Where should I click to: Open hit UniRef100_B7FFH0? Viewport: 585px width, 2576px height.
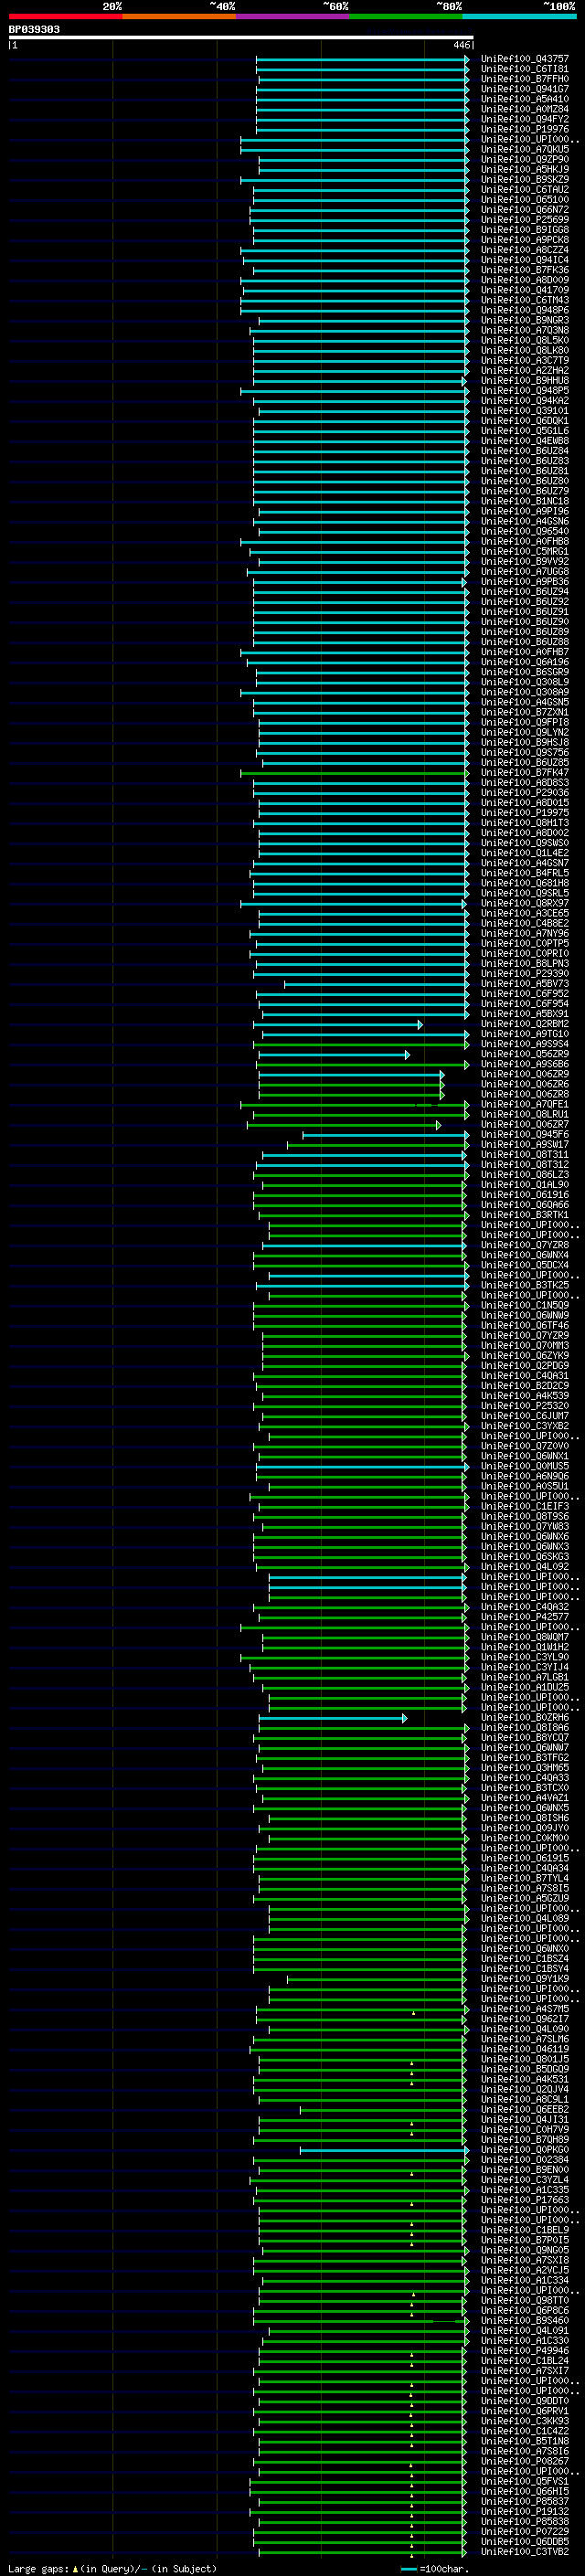[x=525, y=79]
